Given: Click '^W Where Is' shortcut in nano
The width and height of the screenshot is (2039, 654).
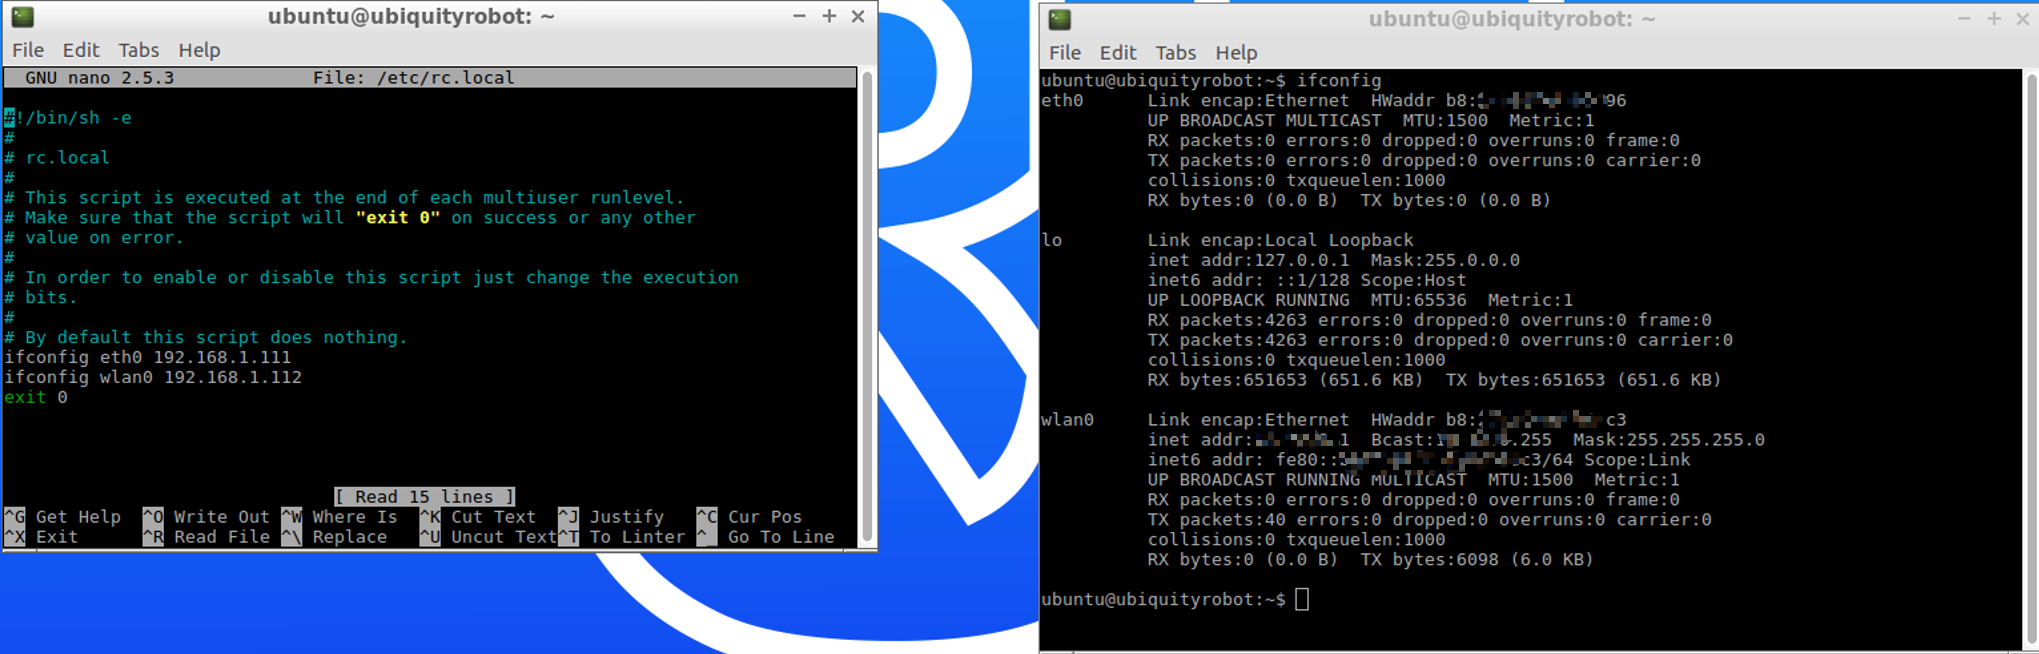Looking at the screenshot, I should pos(340,517).
